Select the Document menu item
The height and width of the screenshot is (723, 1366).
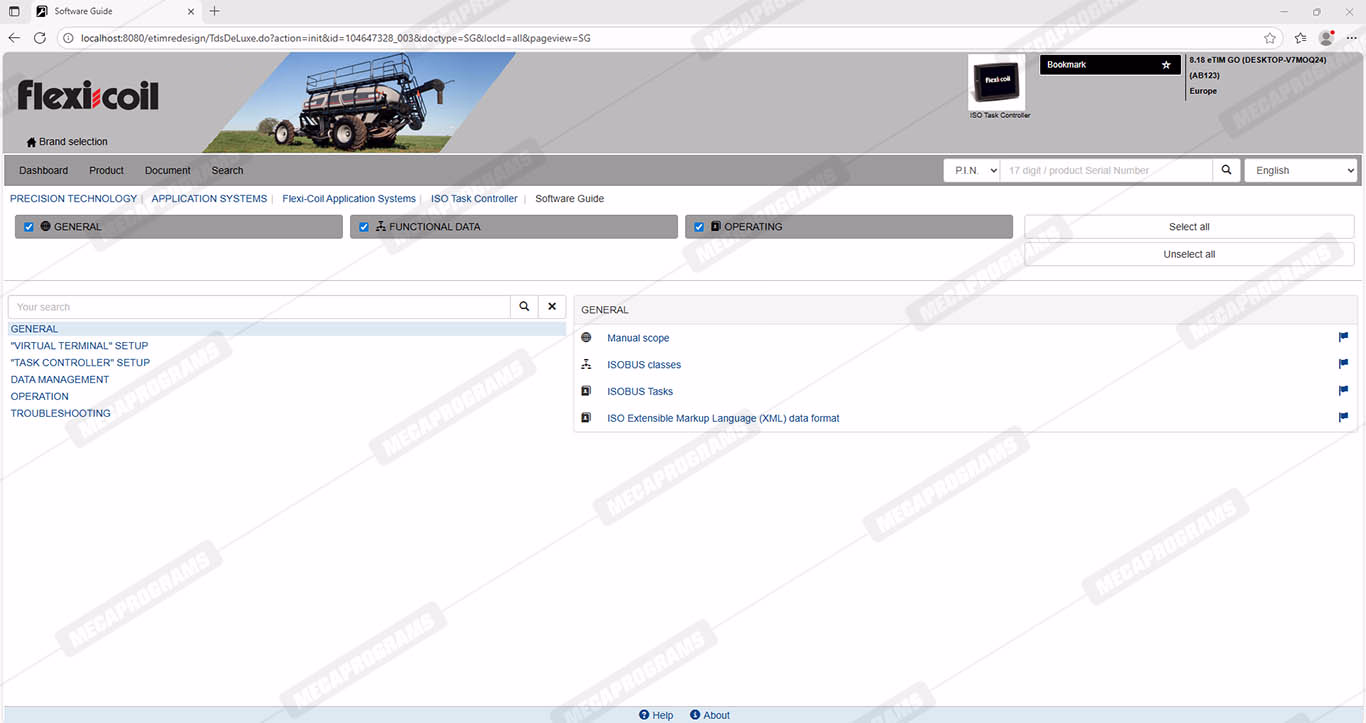pos(167,171)
